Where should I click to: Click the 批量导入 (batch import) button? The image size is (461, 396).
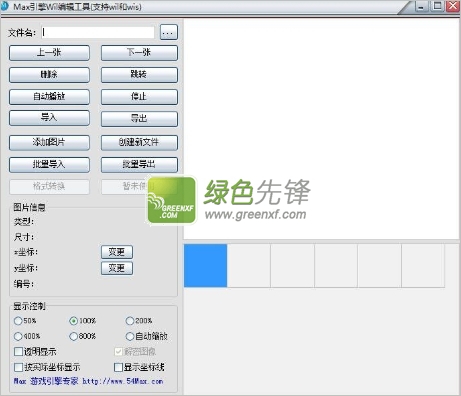point(49,165)
